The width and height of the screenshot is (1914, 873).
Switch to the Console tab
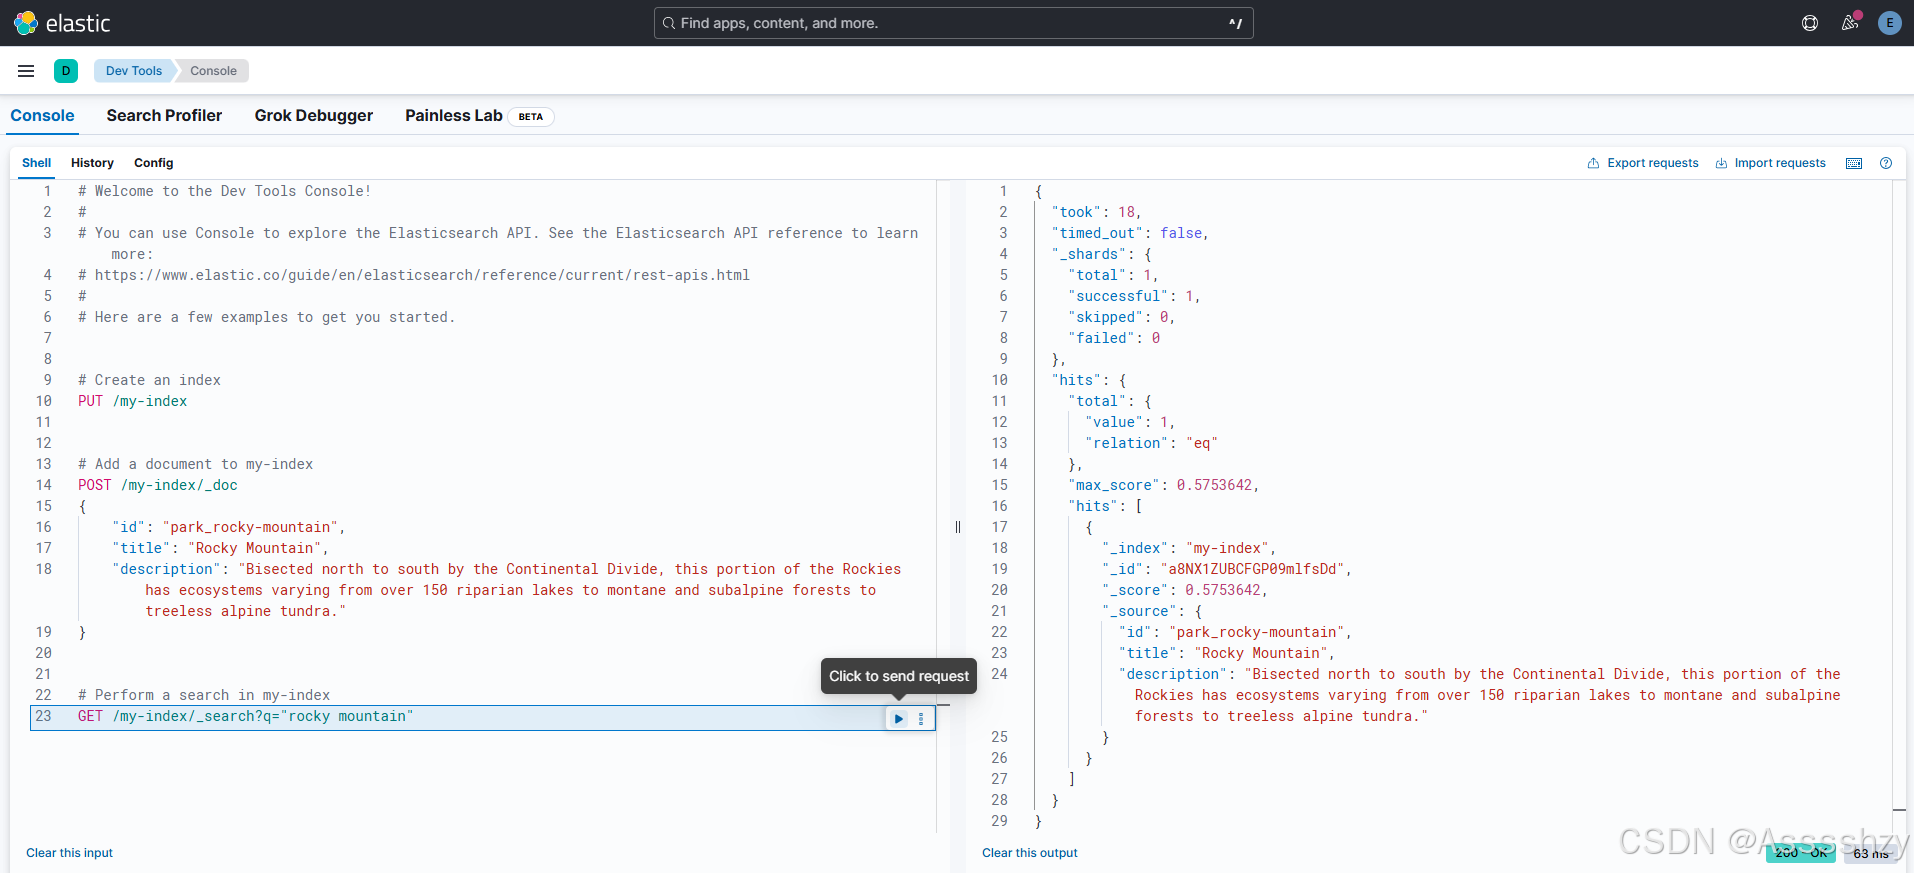tap(42, 115)
